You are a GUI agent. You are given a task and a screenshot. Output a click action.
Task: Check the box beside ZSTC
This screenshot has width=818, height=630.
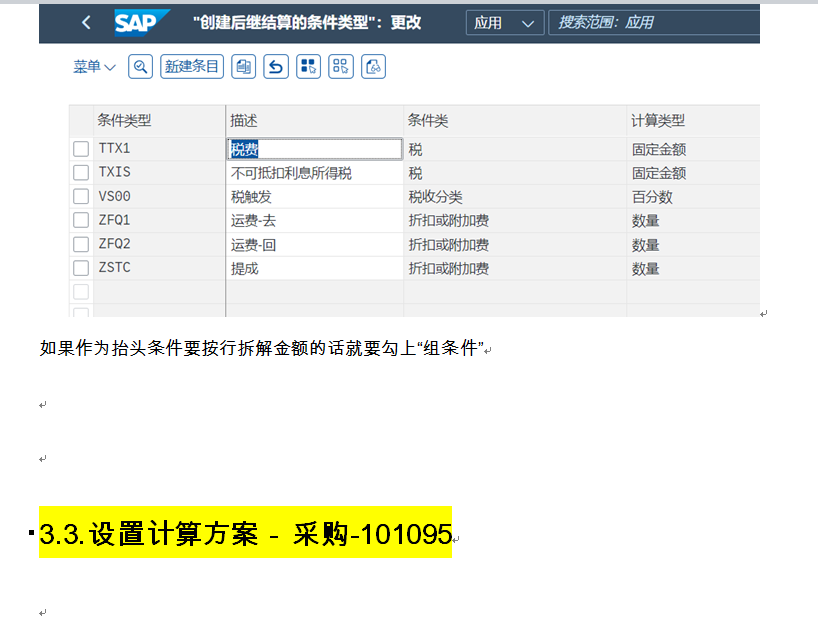tap(81, 268)
